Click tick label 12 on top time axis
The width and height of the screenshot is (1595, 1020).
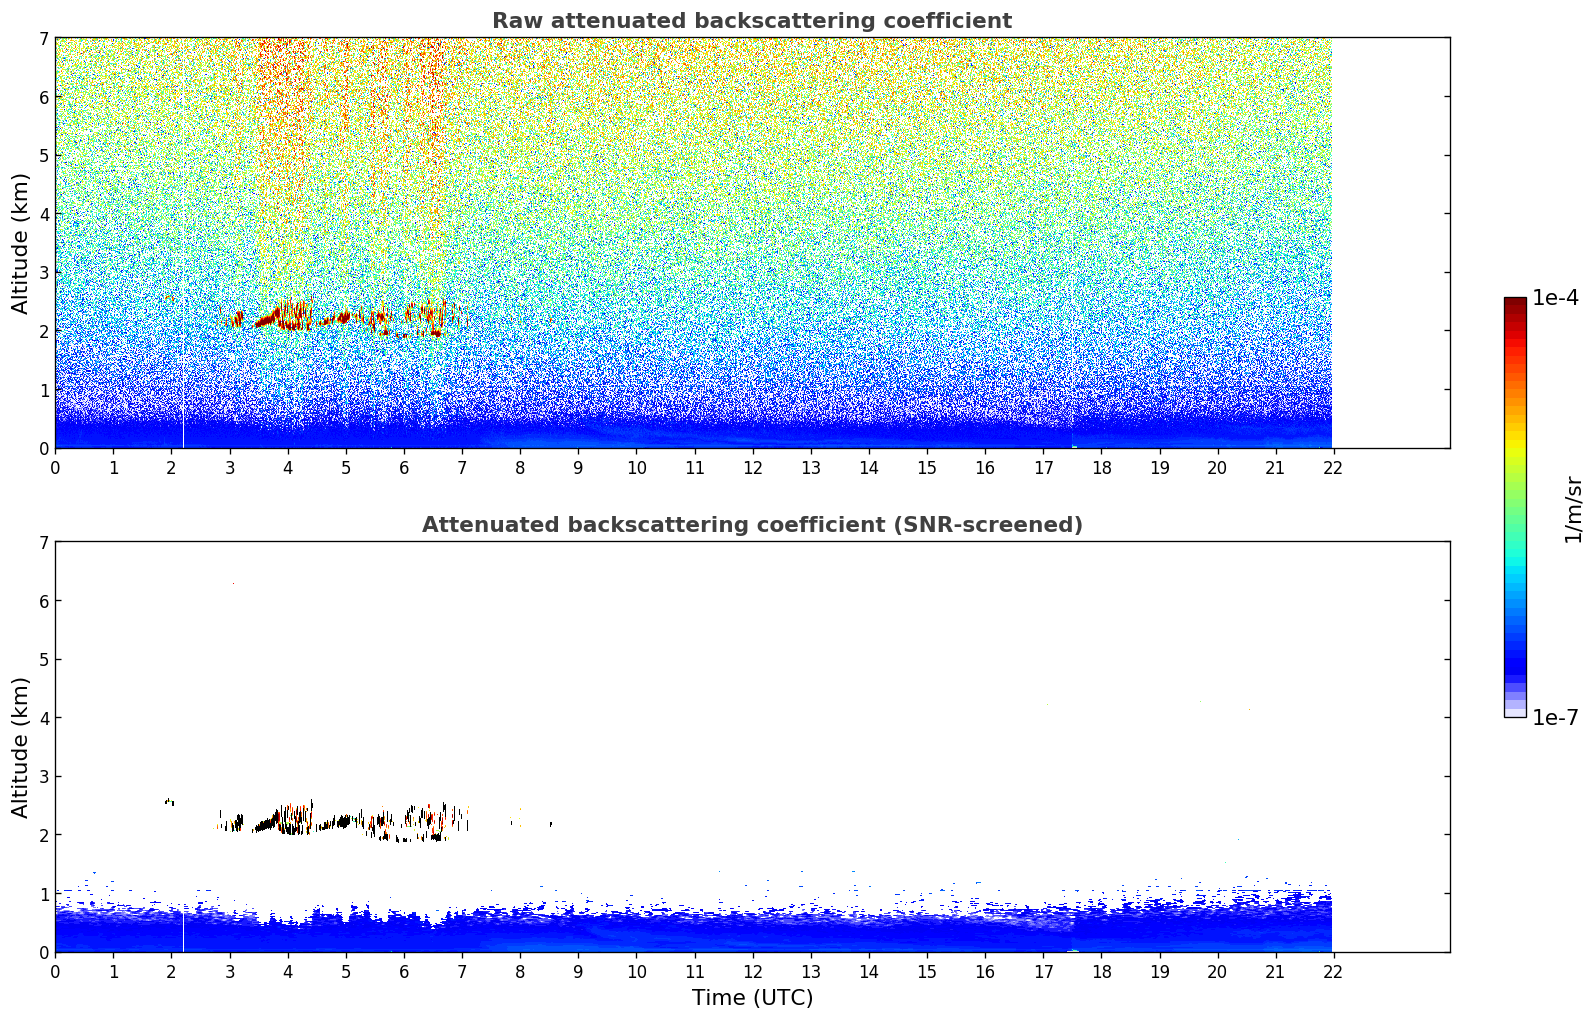tap(752, 468)
